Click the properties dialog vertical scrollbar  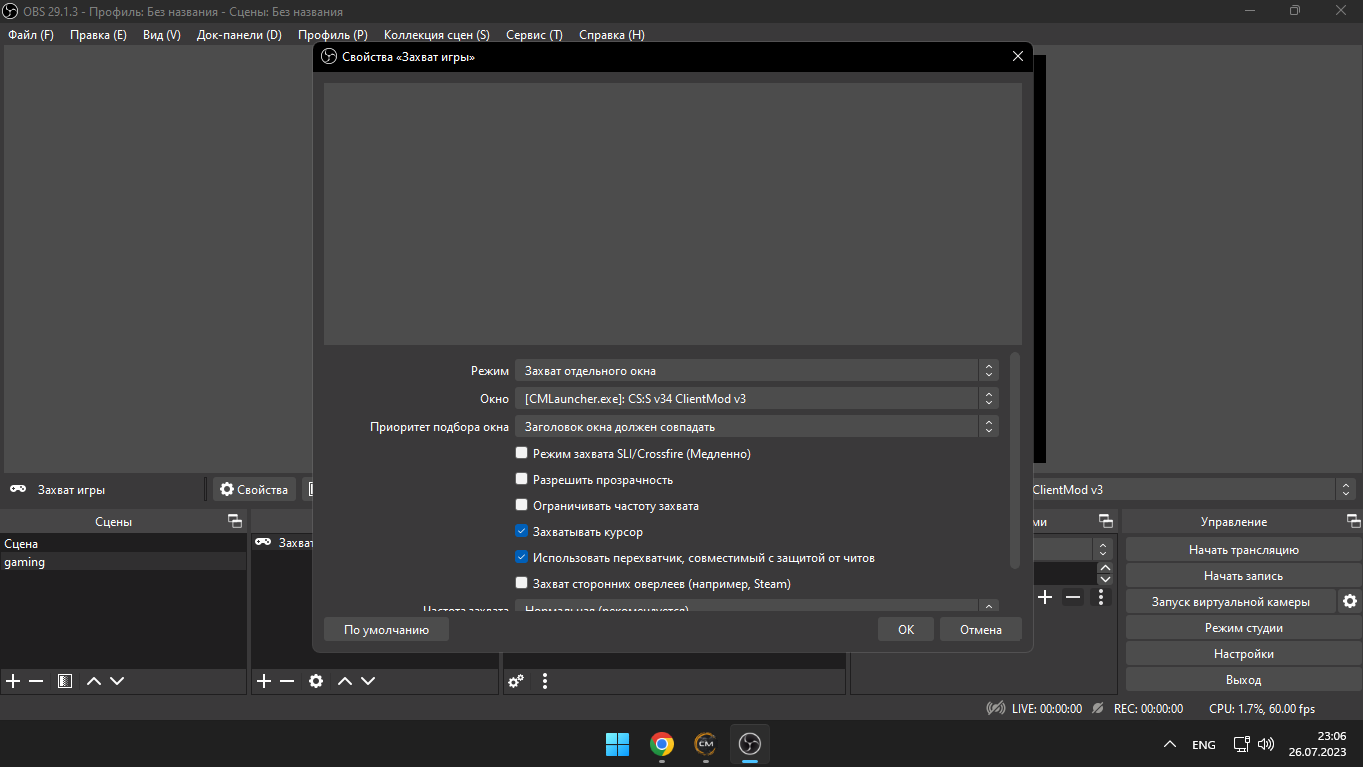click(x=1015, y=460)
